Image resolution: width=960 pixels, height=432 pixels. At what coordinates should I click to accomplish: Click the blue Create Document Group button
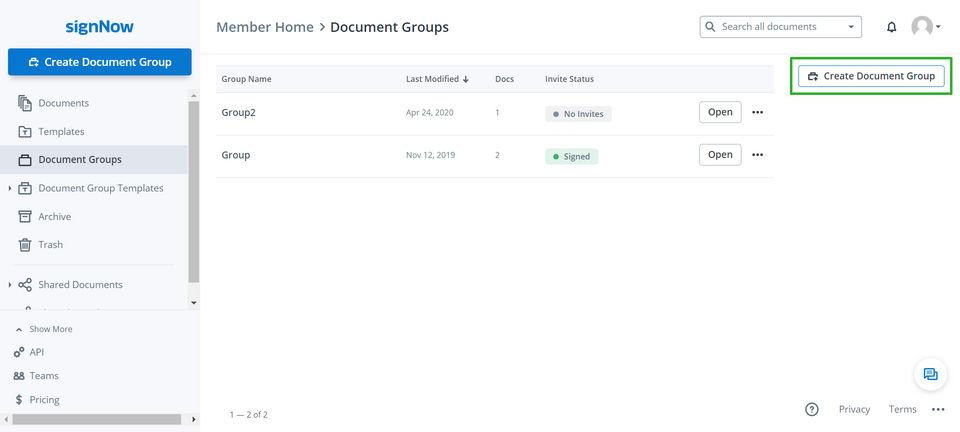99,62
